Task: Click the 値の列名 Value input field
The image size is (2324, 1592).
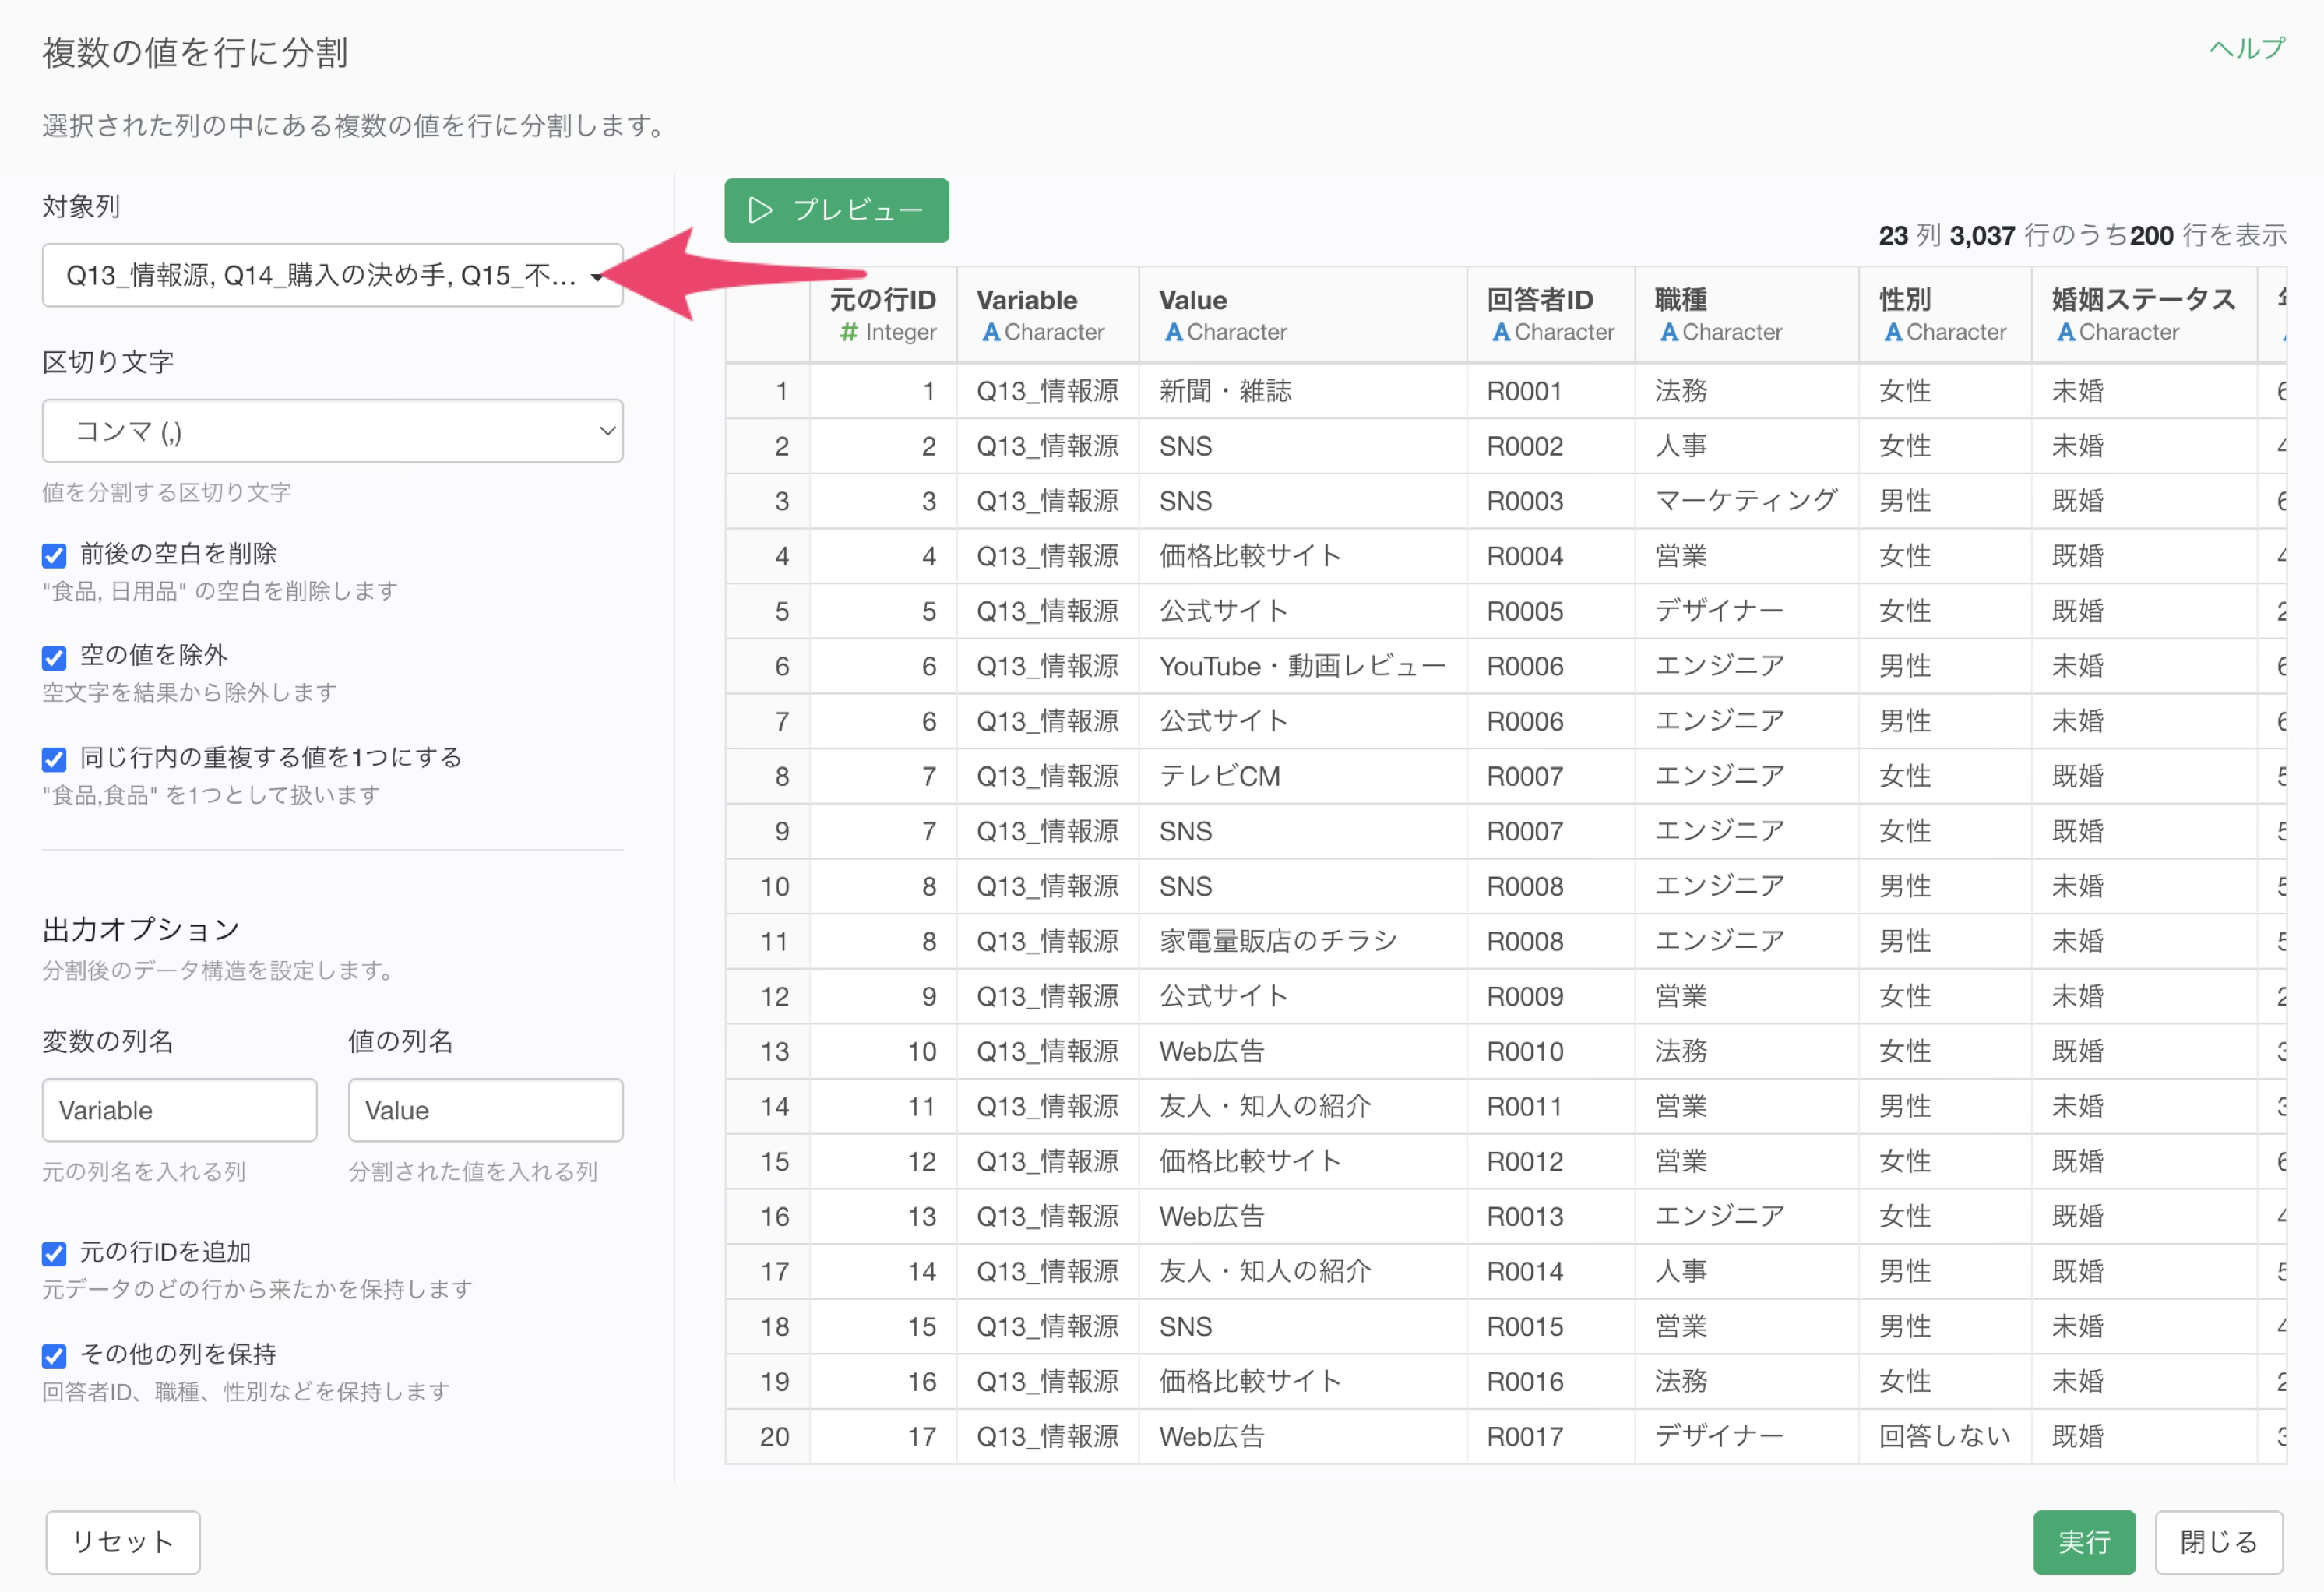Action: pos(485,1110)
